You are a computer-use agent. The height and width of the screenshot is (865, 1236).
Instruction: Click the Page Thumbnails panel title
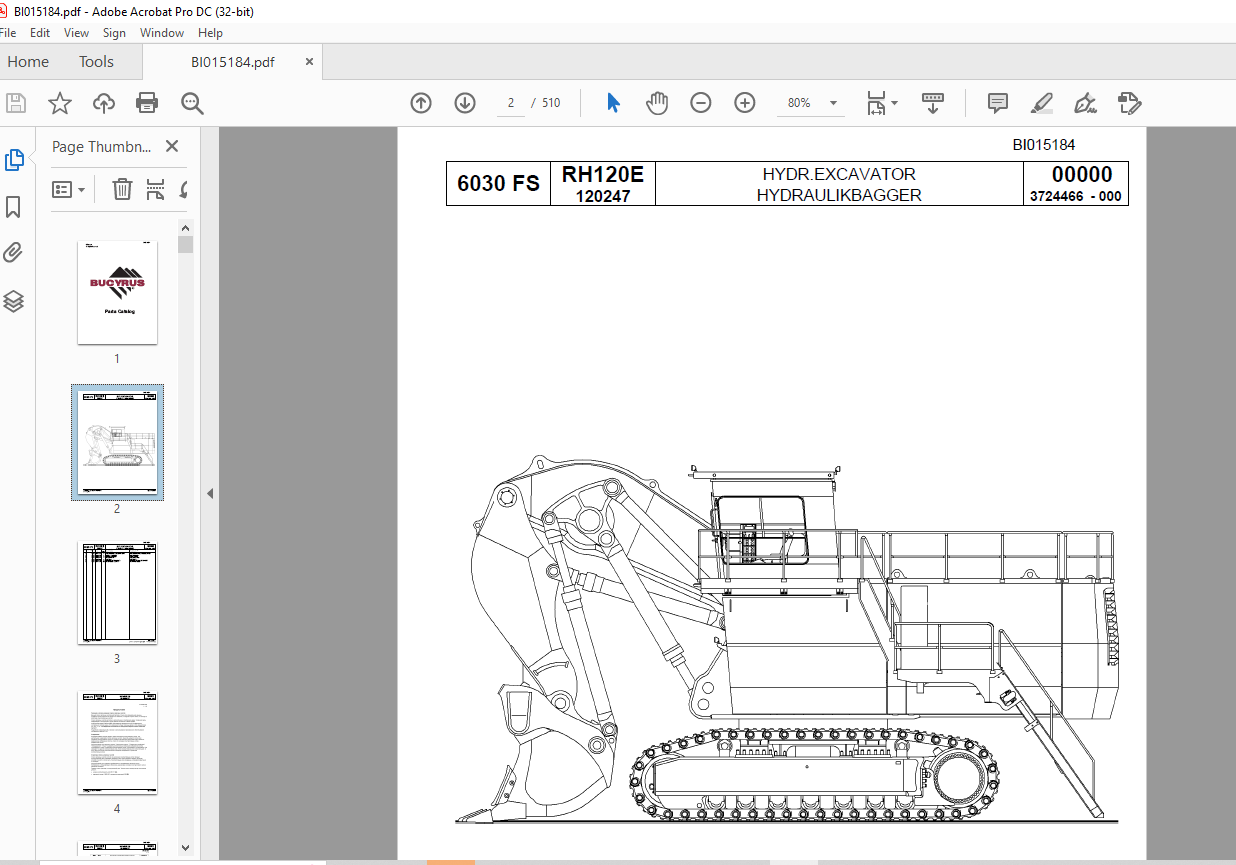[x=102, y=146]
